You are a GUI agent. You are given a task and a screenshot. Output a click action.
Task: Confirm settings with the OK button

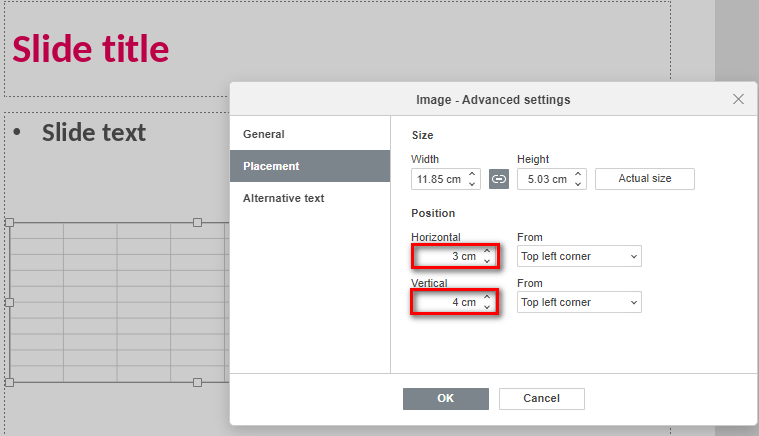point(446,399)
